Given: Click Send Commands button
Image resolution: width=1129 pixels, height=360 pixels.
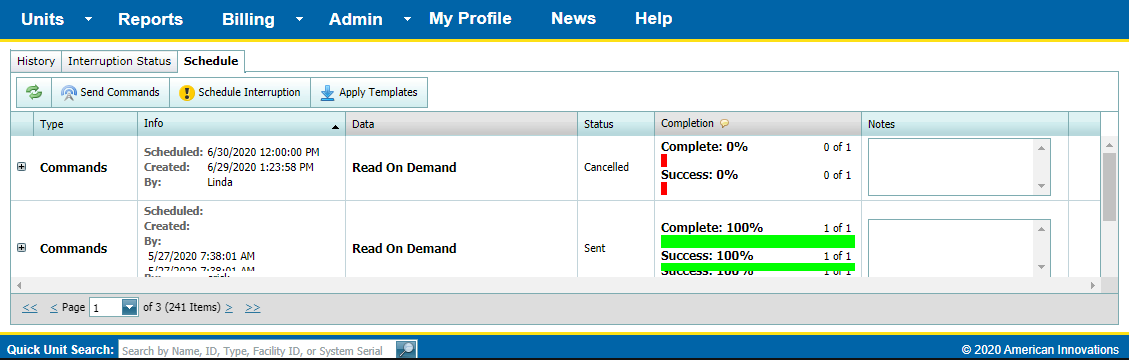Looking at the screenshot, I should tap(110, 92).
